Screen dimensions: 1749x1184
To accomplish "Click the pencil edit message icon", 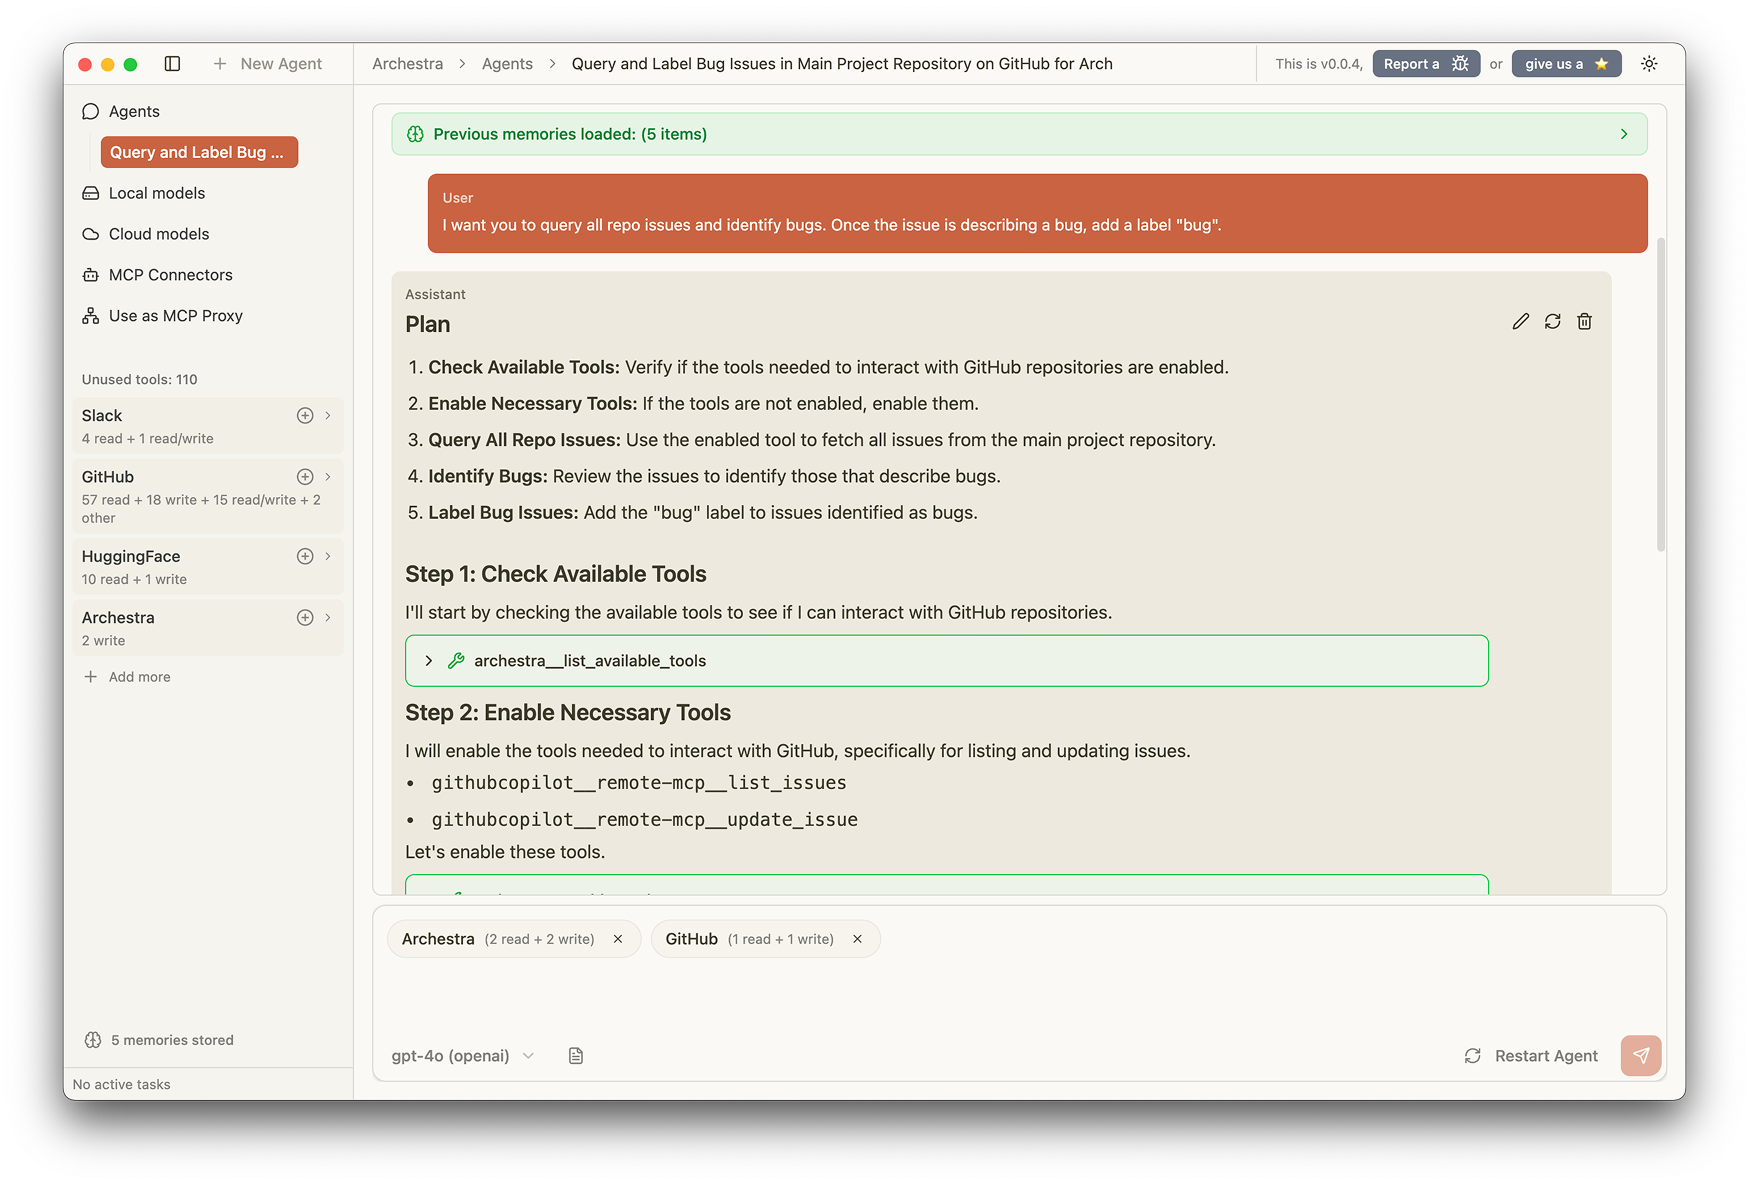I will tap(1520, 321).
